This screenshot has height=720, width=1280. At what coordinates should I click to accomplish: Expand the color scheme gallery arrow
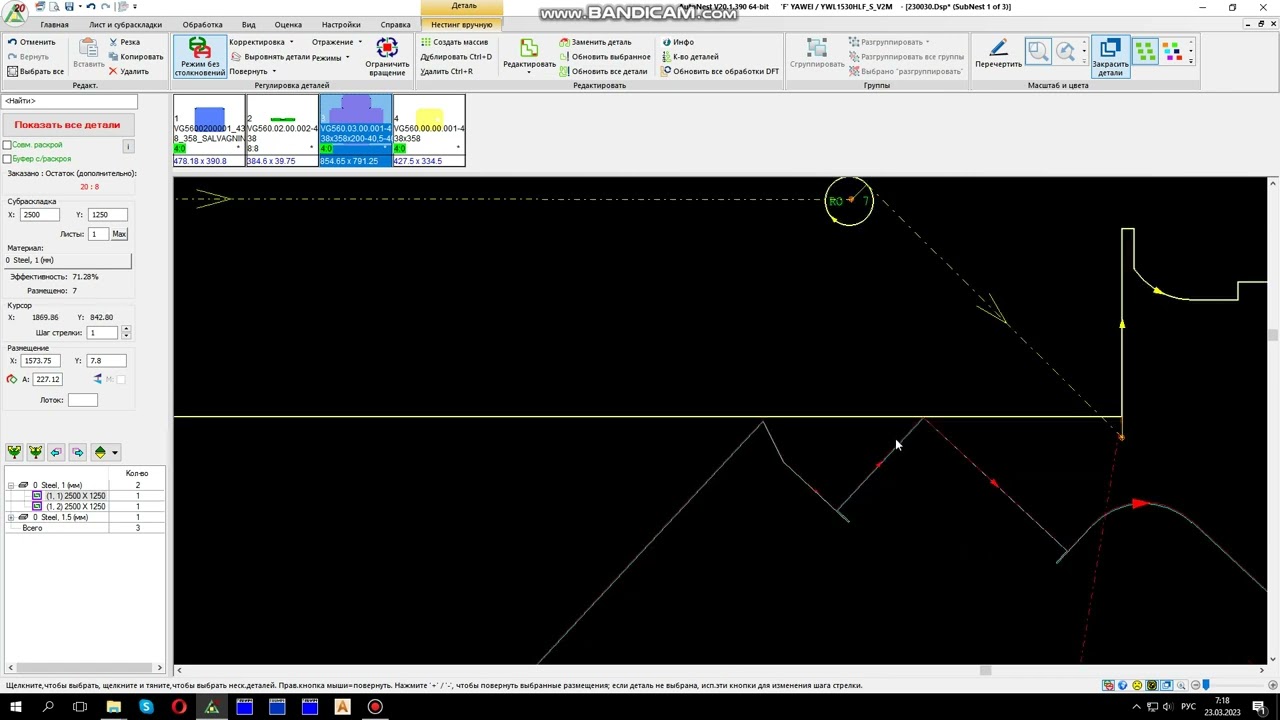coord(1191,62)
